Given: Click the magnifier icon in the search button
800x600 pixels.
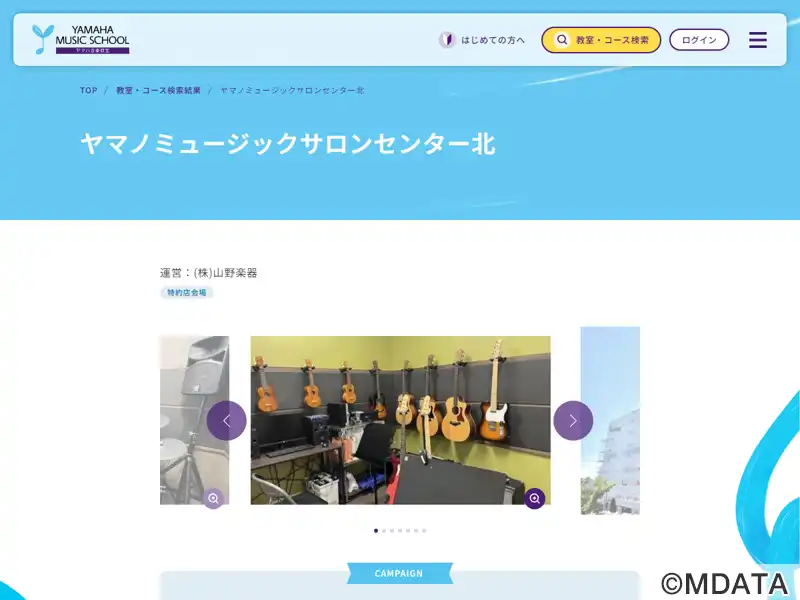Looking at the screenshot, I should (x=562, y=40).
